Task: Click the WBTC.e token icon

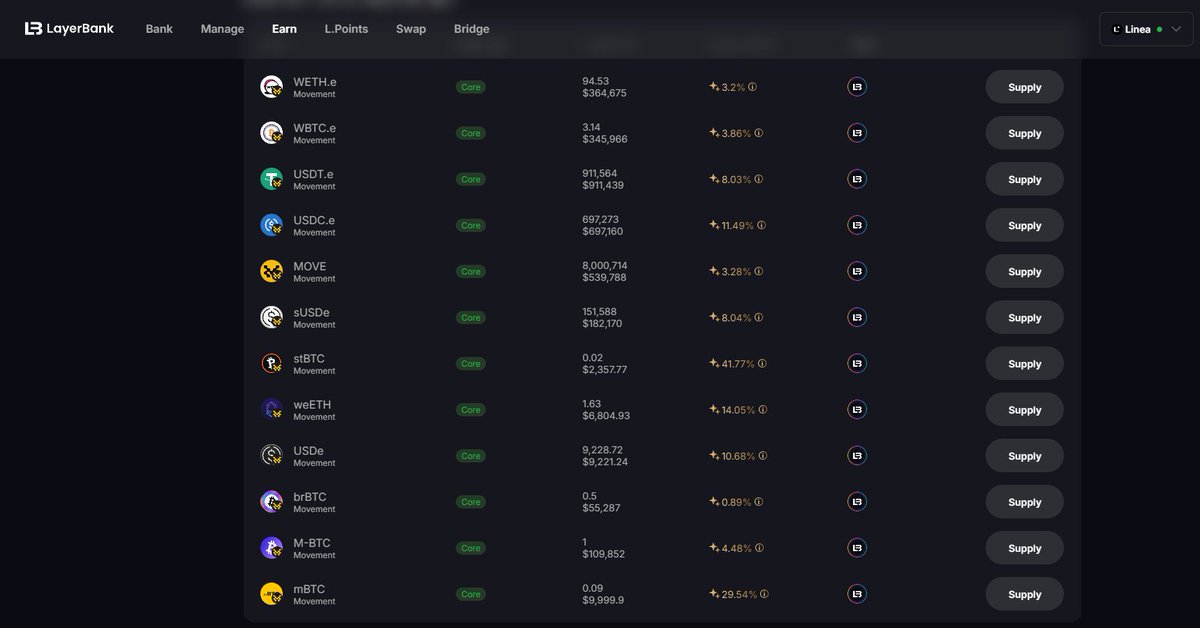Action: (271, 133)
